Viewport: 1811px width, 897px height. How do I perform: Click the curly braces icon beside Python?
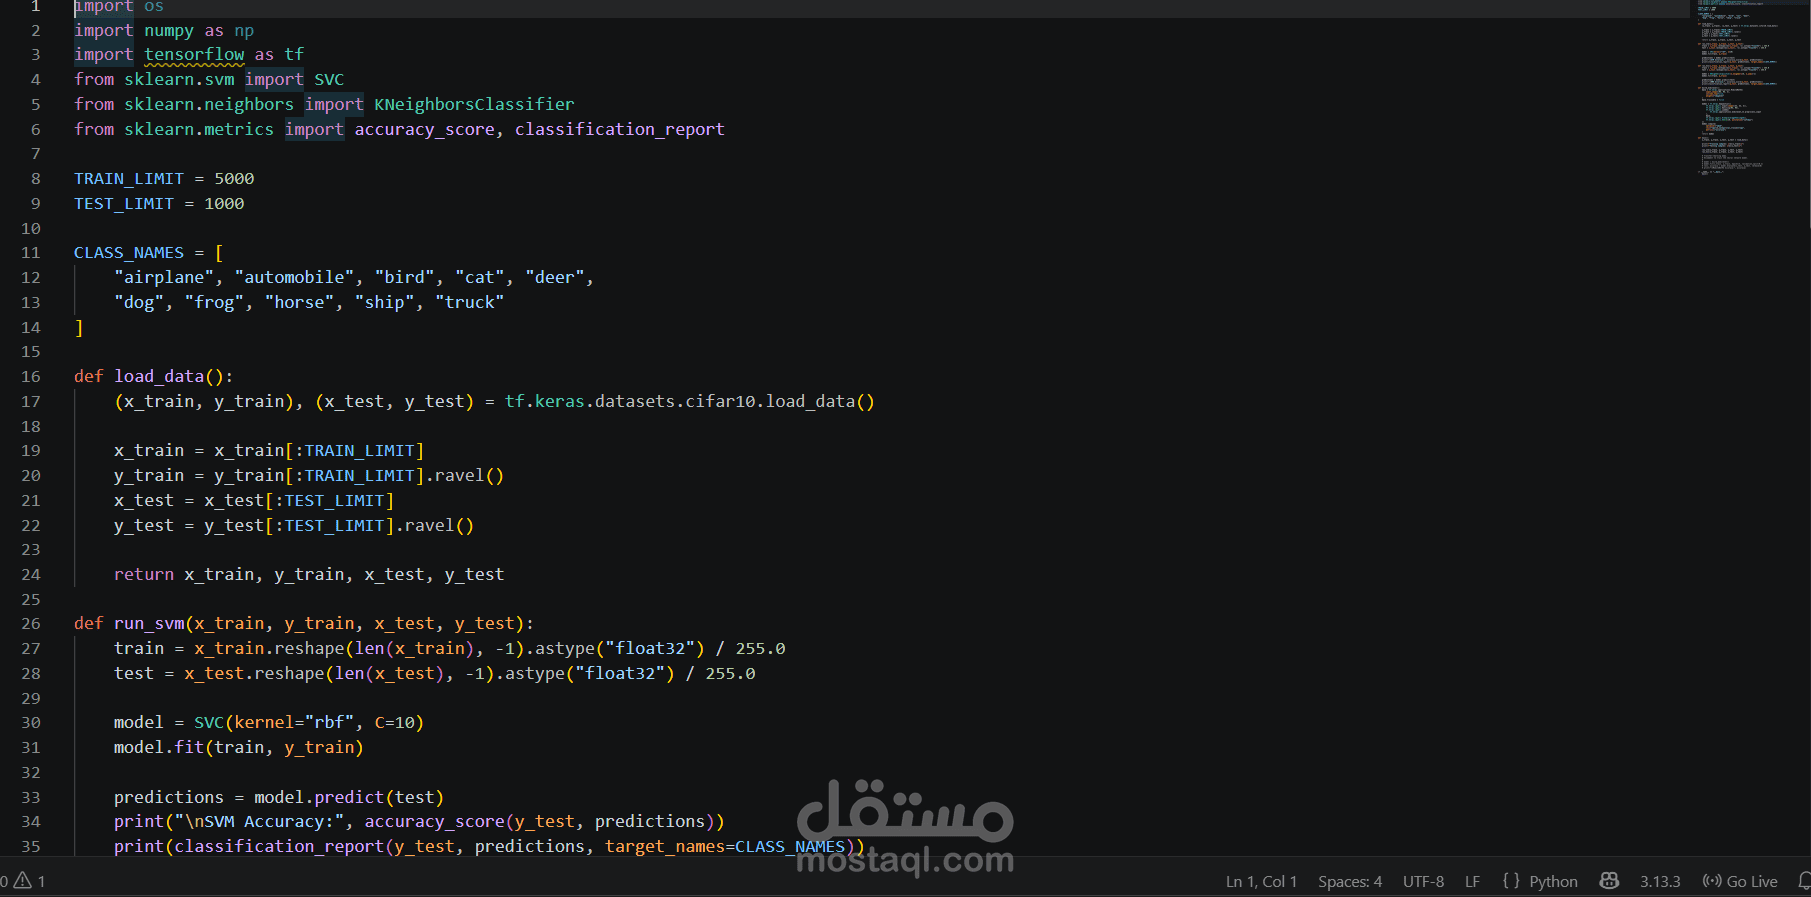(x=1511, y=881)
